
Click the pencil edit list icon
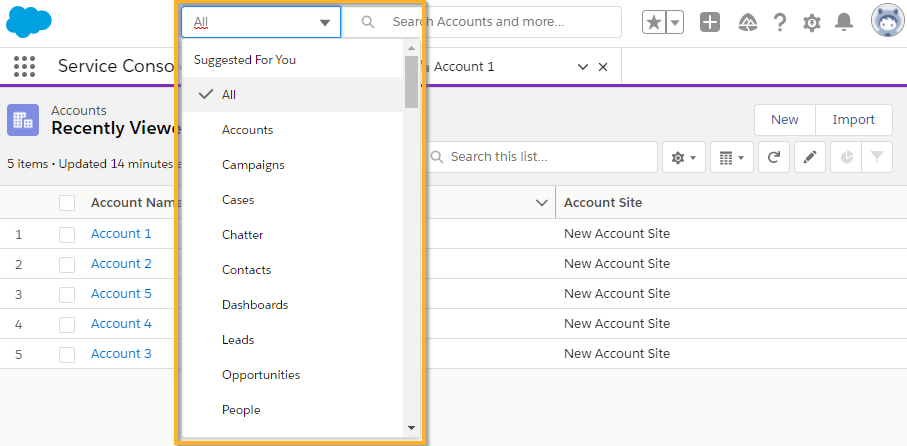point(810,157)
